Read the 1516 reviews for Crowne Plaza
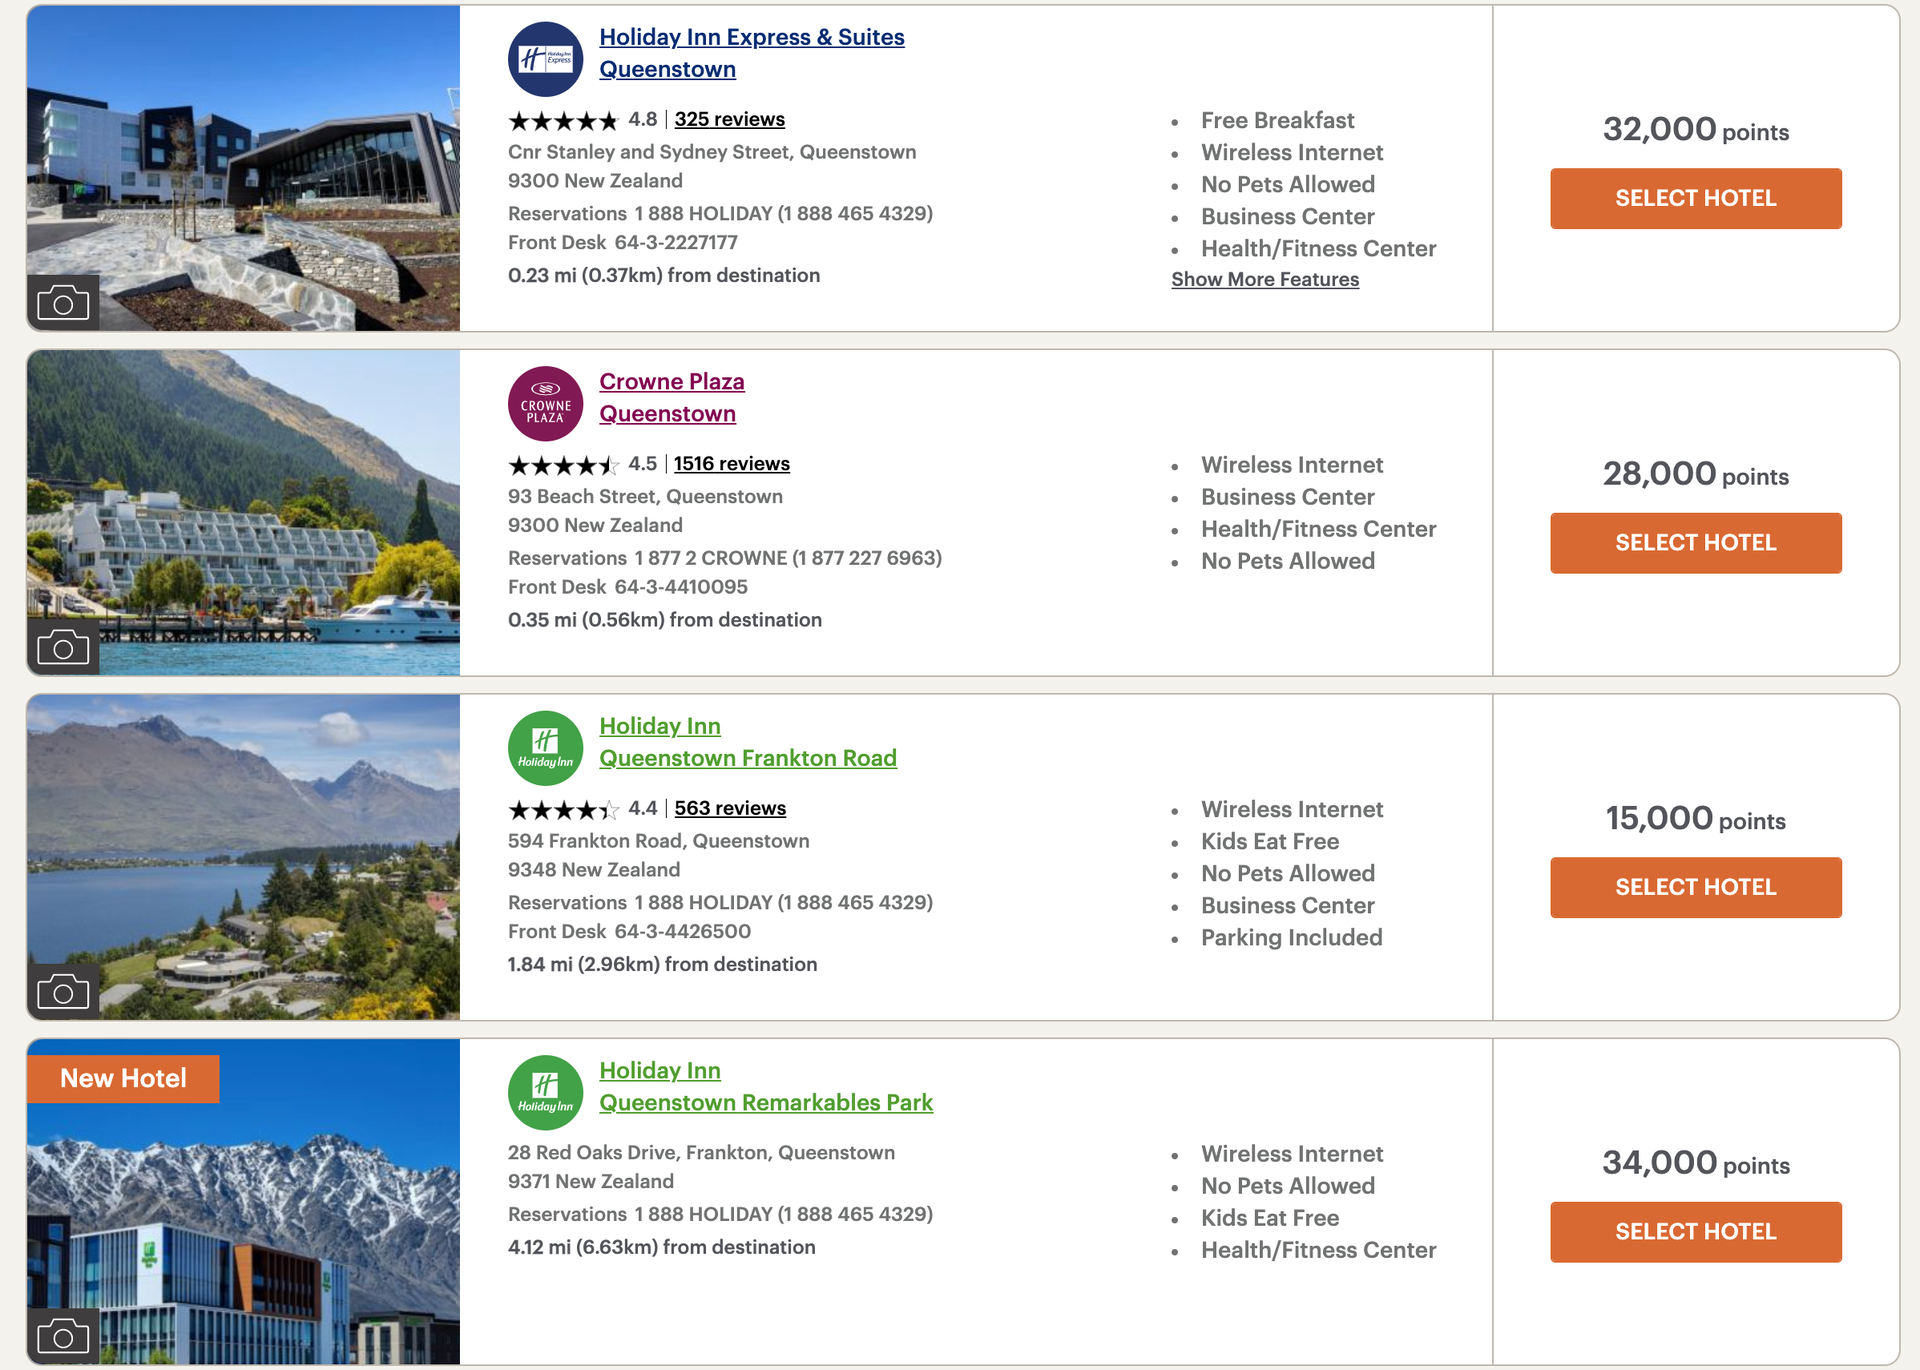The height and width of the screenshot is (1370, 1920). pos(731,464)
